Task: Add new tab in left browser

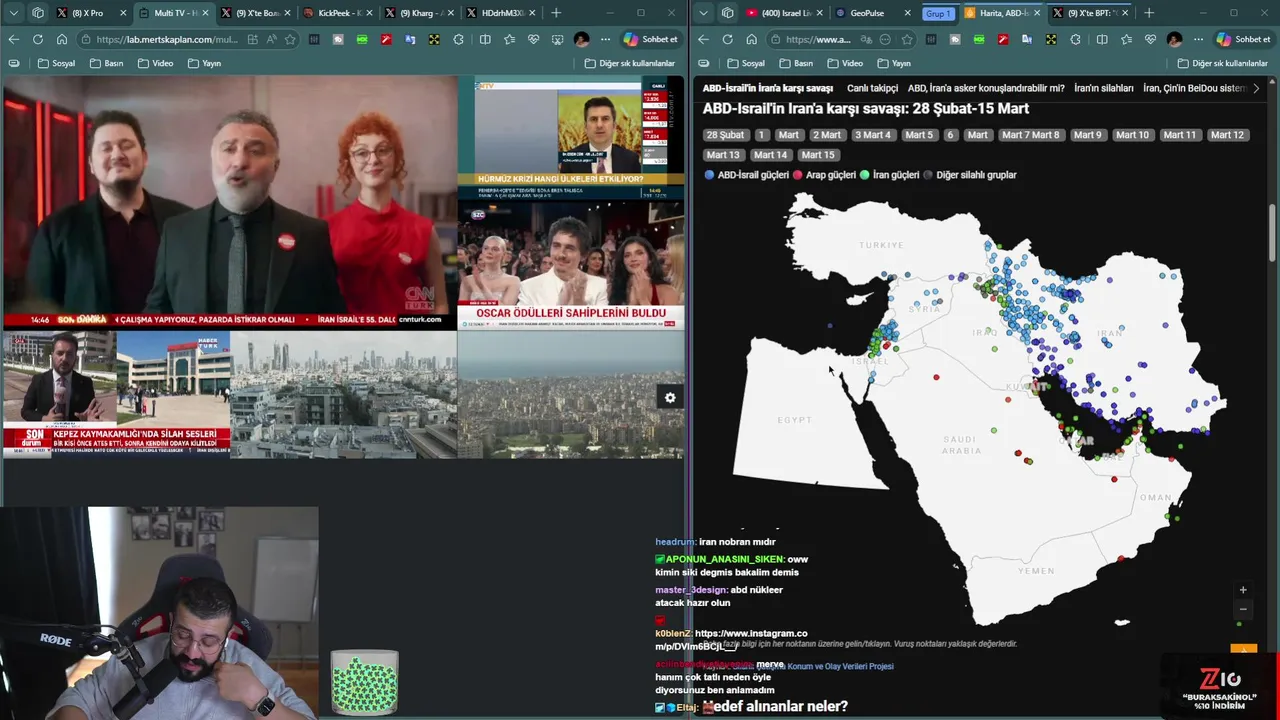Action: (x=556, y=13)
